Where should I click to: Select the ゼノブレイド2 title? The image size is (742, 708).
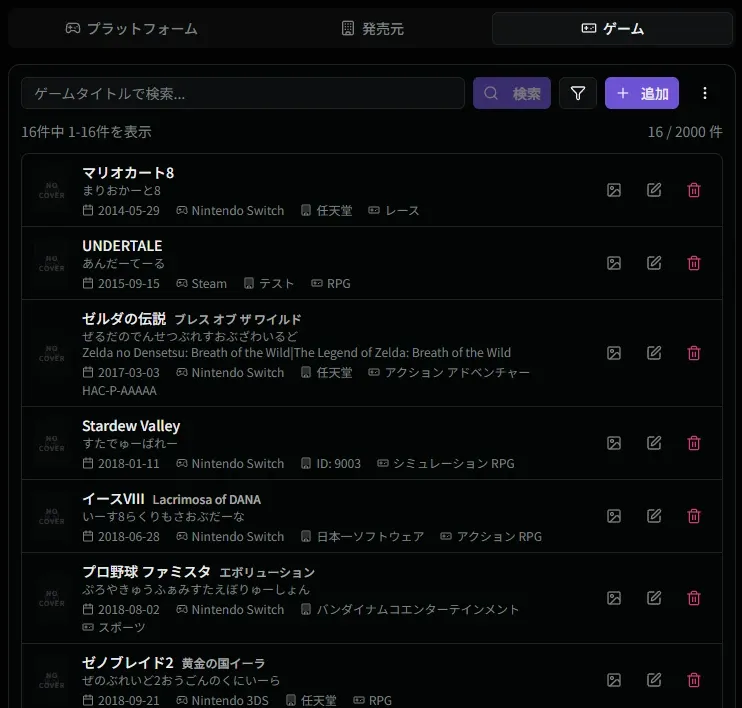click(128, 663)
